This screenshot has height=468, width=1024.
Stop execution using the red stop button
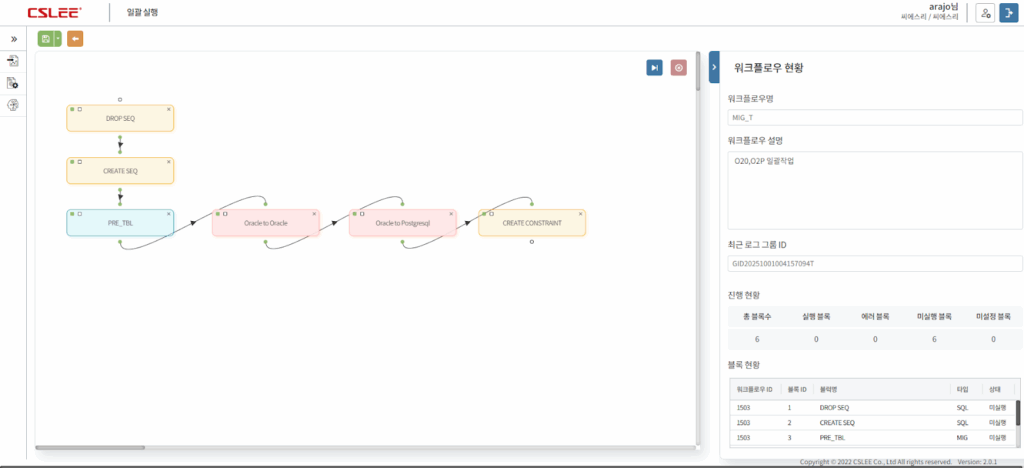click(x=679, y=67)
